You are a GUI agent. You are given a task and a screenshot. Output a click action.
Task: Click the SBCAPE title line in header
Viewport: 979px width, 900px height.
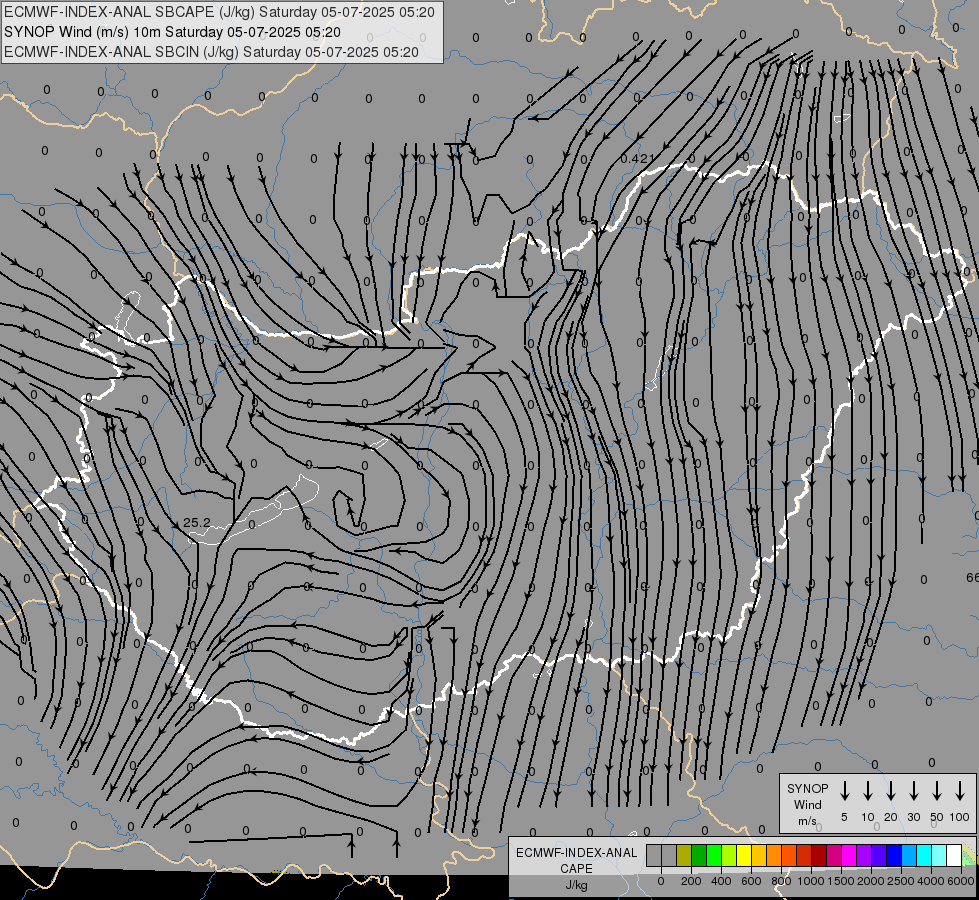pyautogui.click(x=219, y=12)
